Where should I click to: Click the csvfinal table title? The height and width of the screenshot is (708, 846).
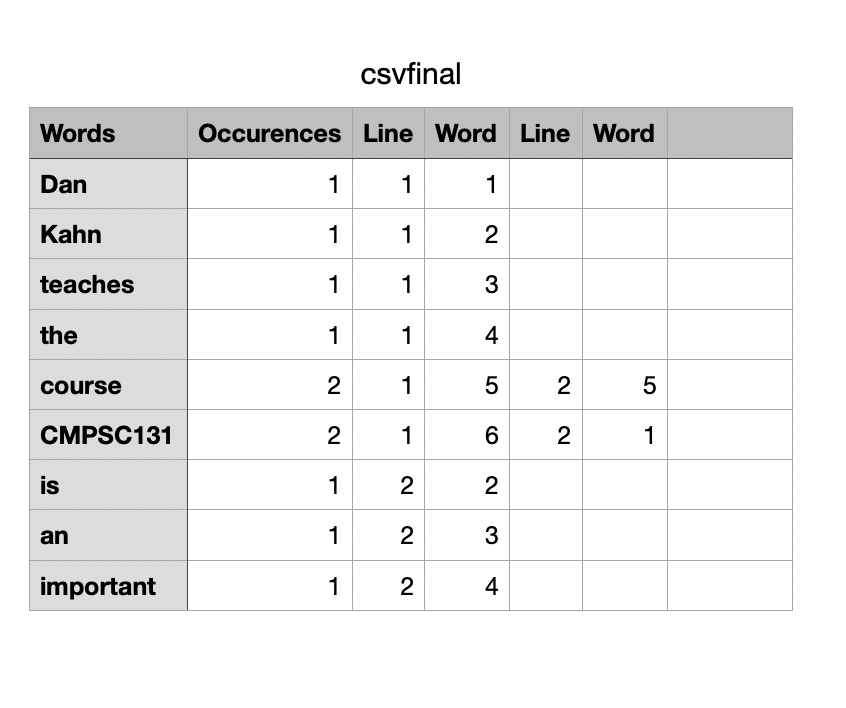tap(411, 74)
